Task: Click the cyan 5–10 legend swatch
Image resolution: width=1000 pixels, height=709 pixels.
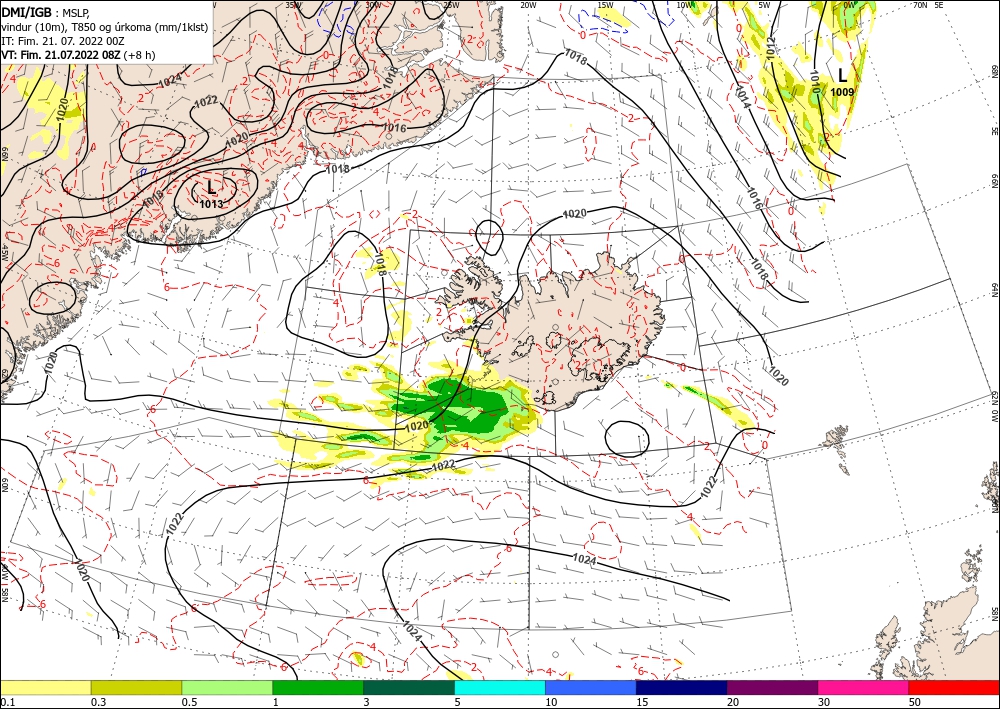Action: point(500,687)
